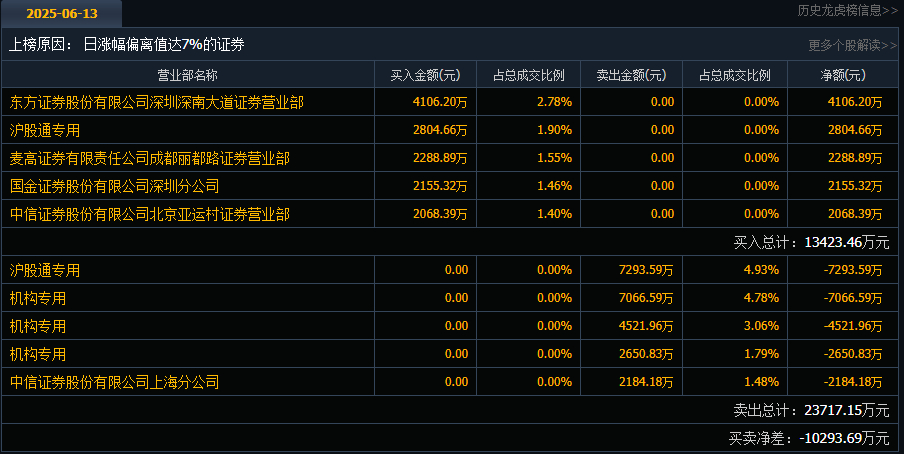Click 卖出金额(元) column header

pyautogui.click(x=631, y=75)
